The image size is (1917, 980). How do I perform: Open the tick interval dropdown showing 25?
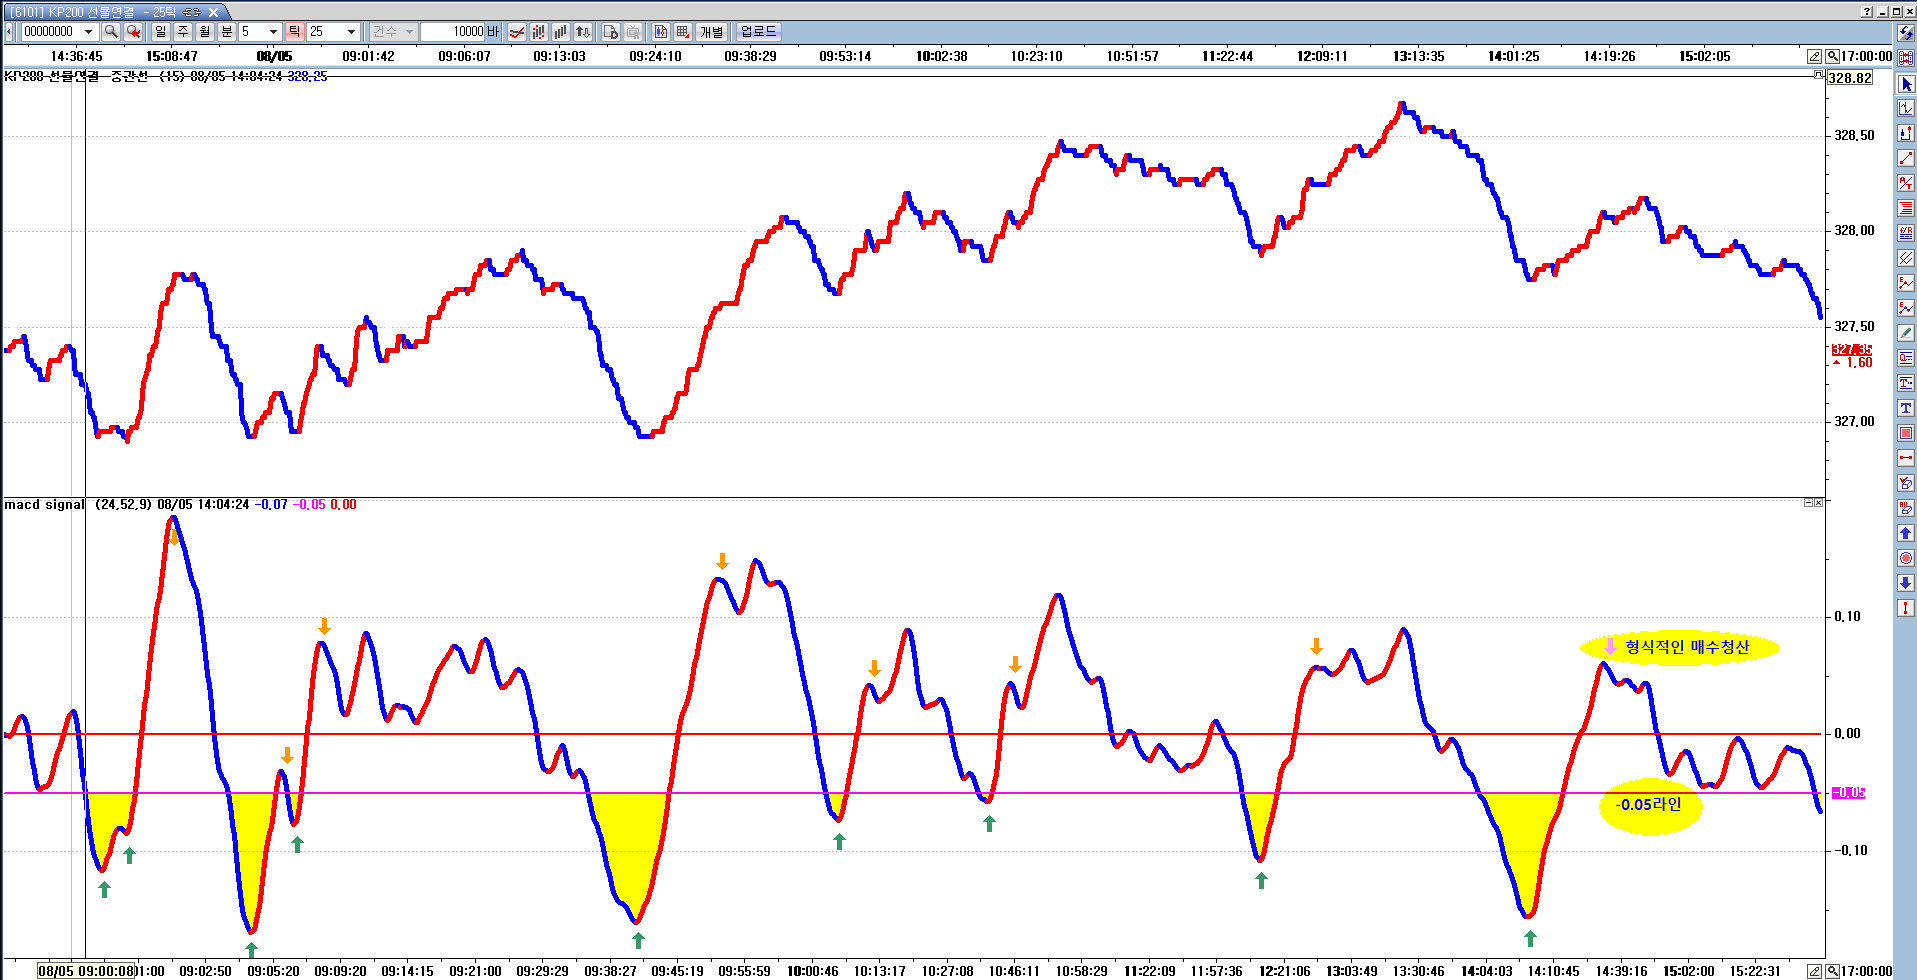pyautogui.click(x=350, y=32)
